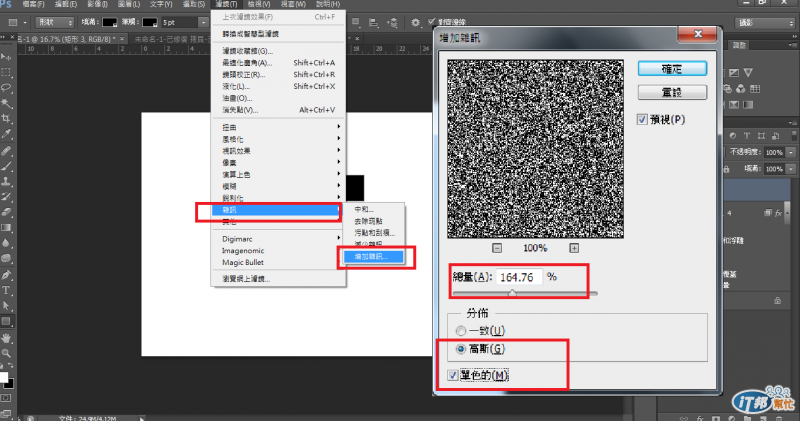Viewport: 800px width, 421px height.
Task: Zoom out the noise preview with minus button
Action: (497, 248)
